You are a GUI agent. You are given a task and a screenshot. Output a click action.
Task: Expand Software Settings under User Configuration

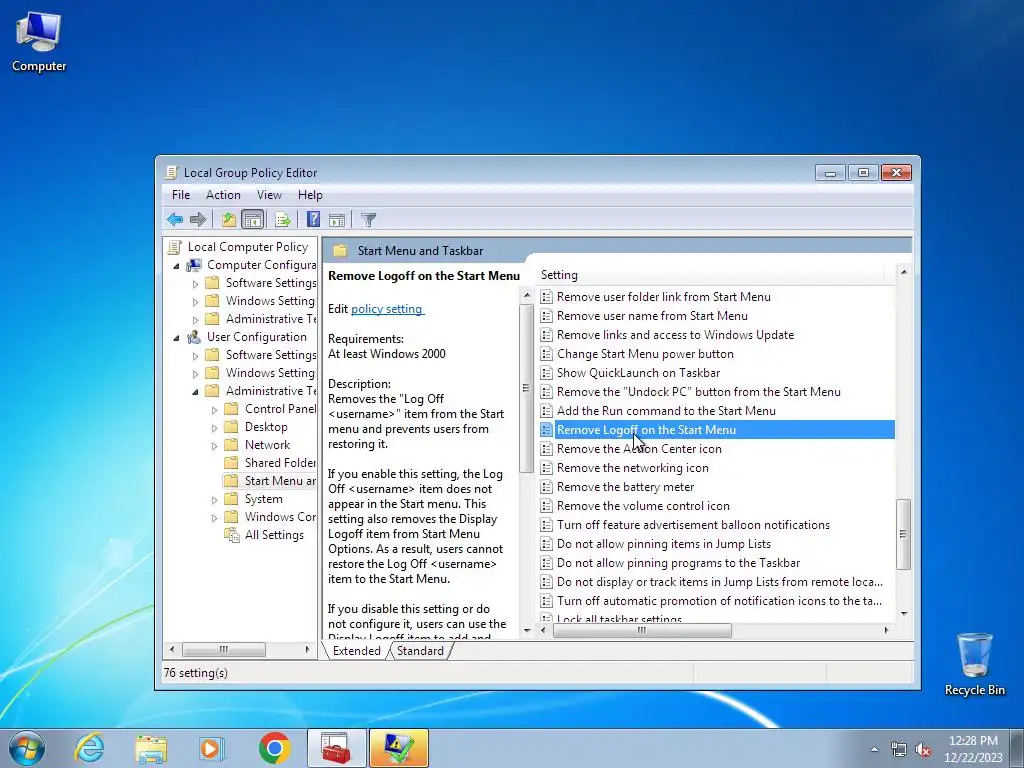click(195, 355)
